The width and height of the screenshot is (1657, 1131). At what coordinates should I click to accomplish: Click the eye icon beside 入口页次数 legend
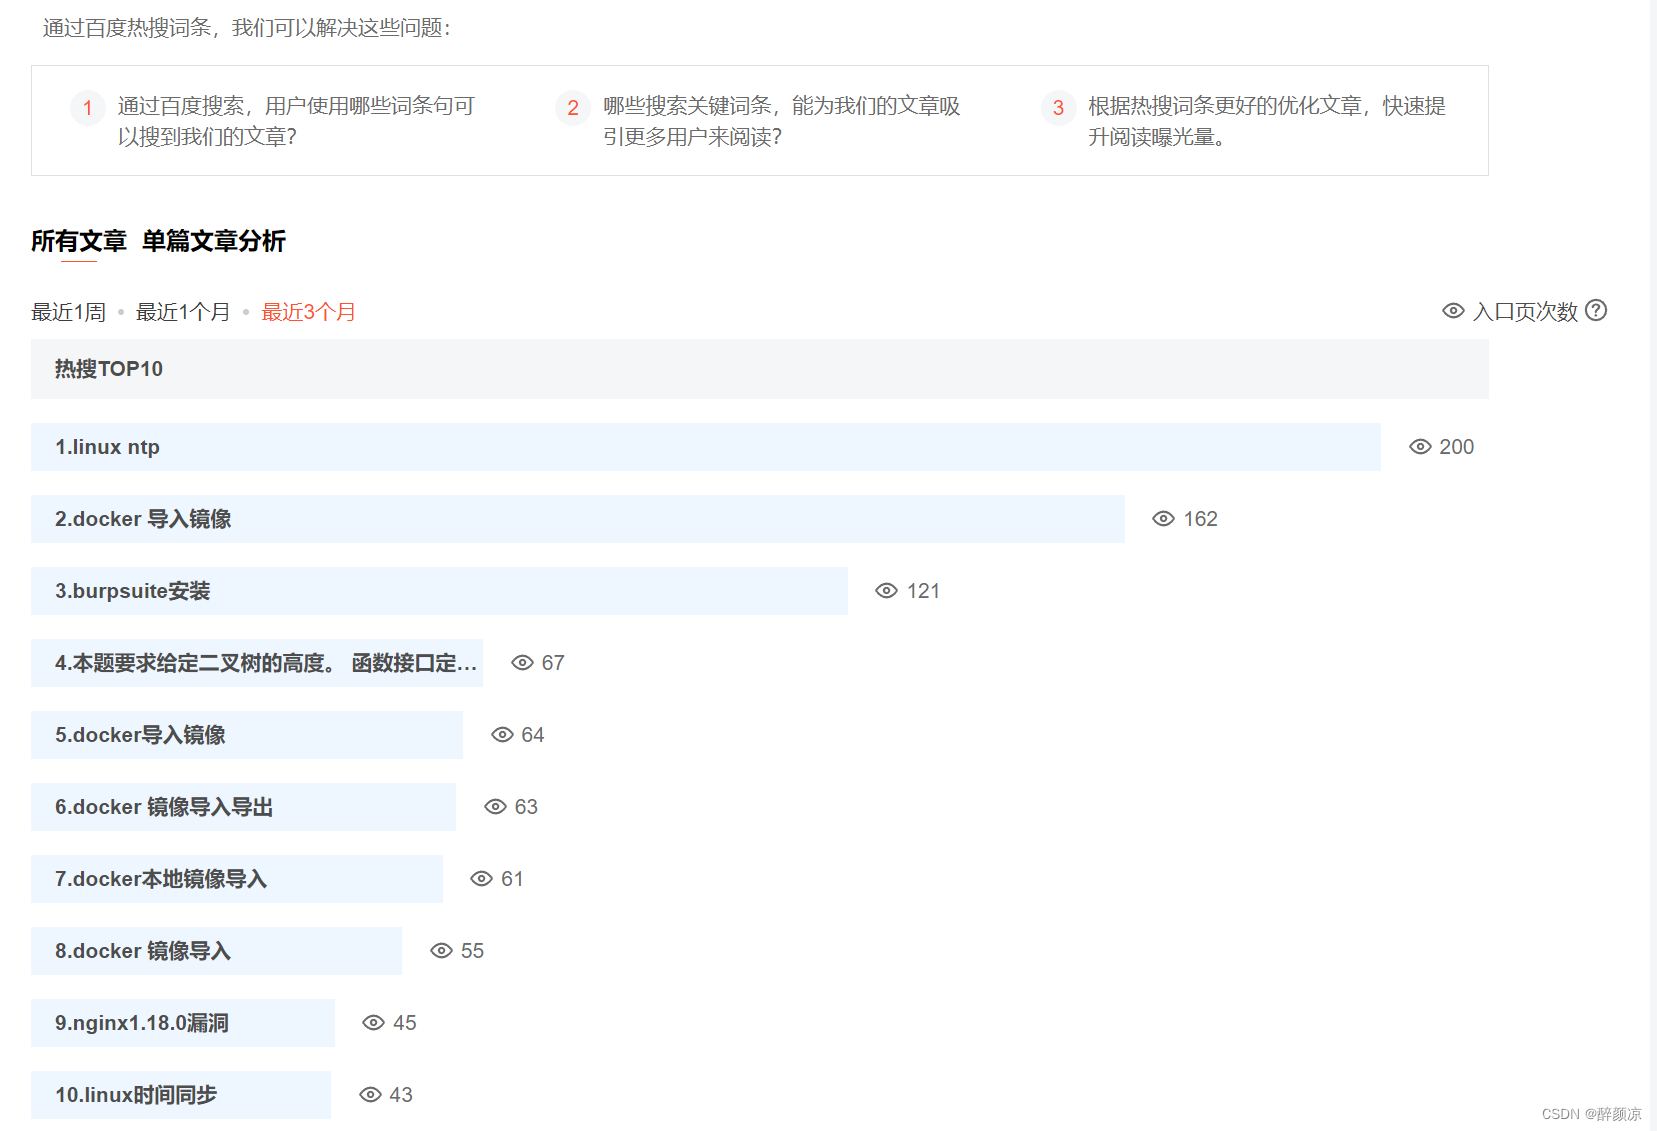1453,311
